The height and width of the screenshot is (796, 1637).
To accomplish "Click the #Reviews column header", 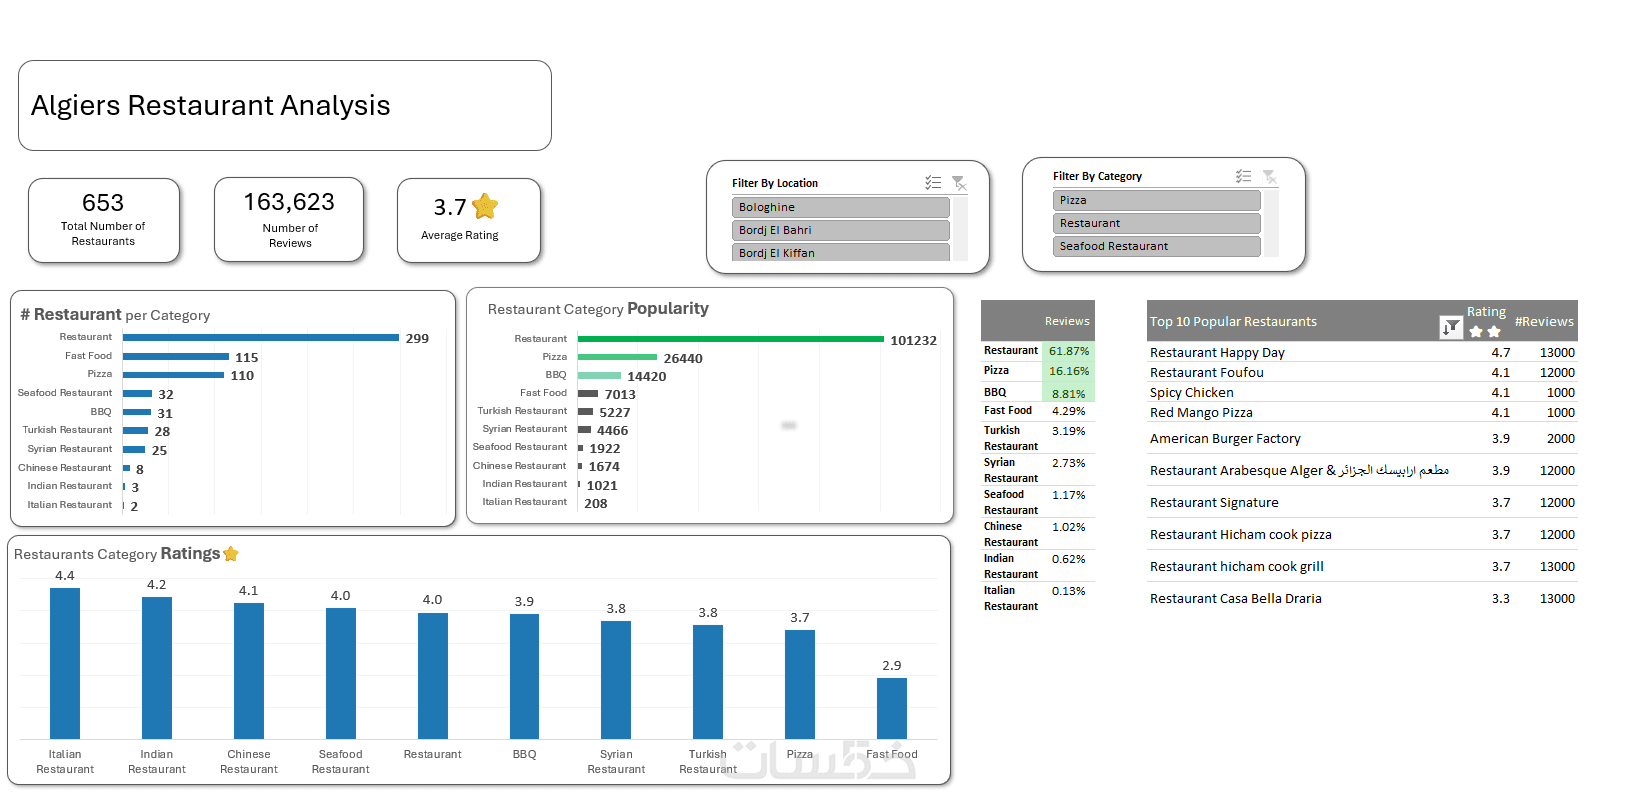I will point(1544,321).
